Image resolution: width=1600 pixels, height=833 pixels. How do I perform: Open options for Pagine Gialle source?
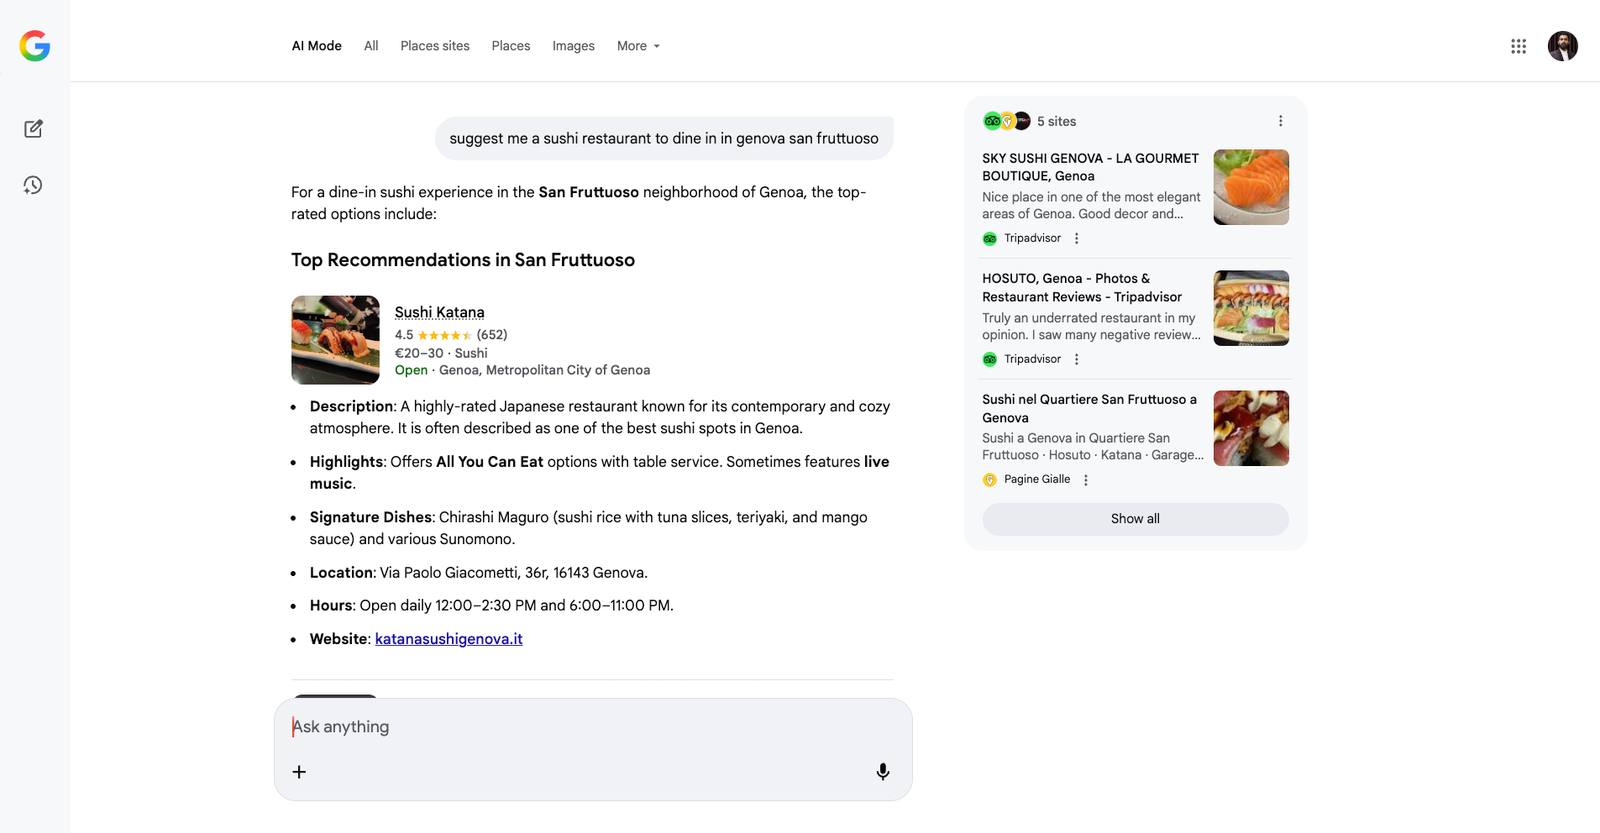click(x=1086, y=480)
